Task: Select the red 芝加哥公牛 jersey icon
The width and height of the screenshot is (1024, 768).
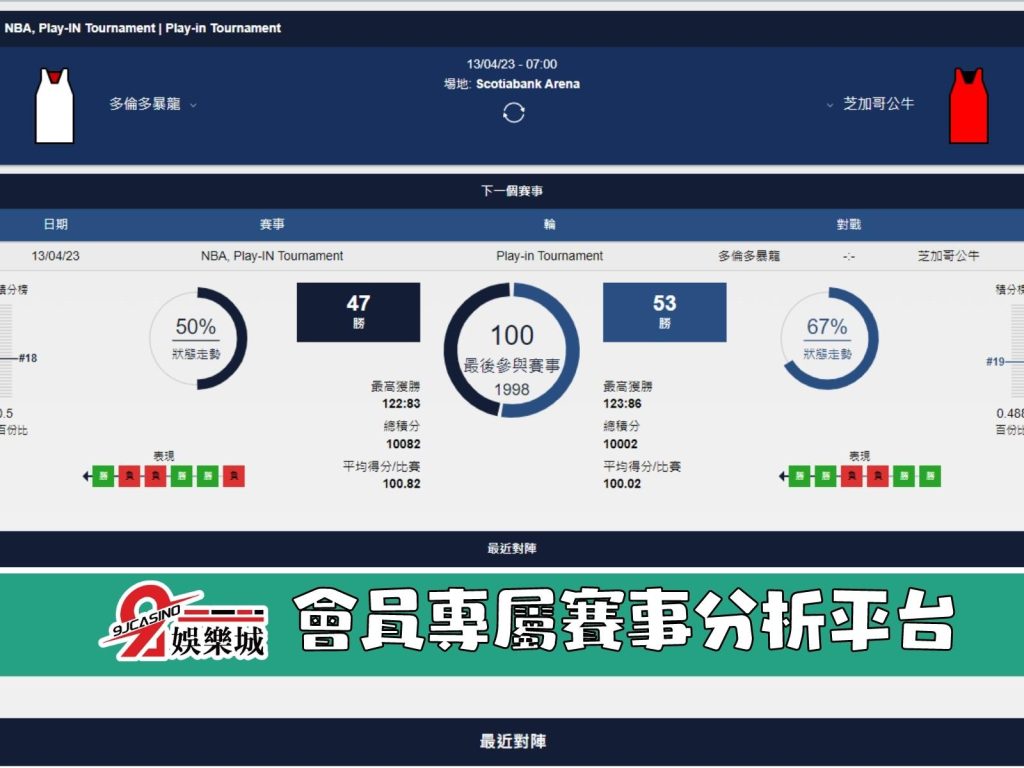Action: [x=966, y=104]
